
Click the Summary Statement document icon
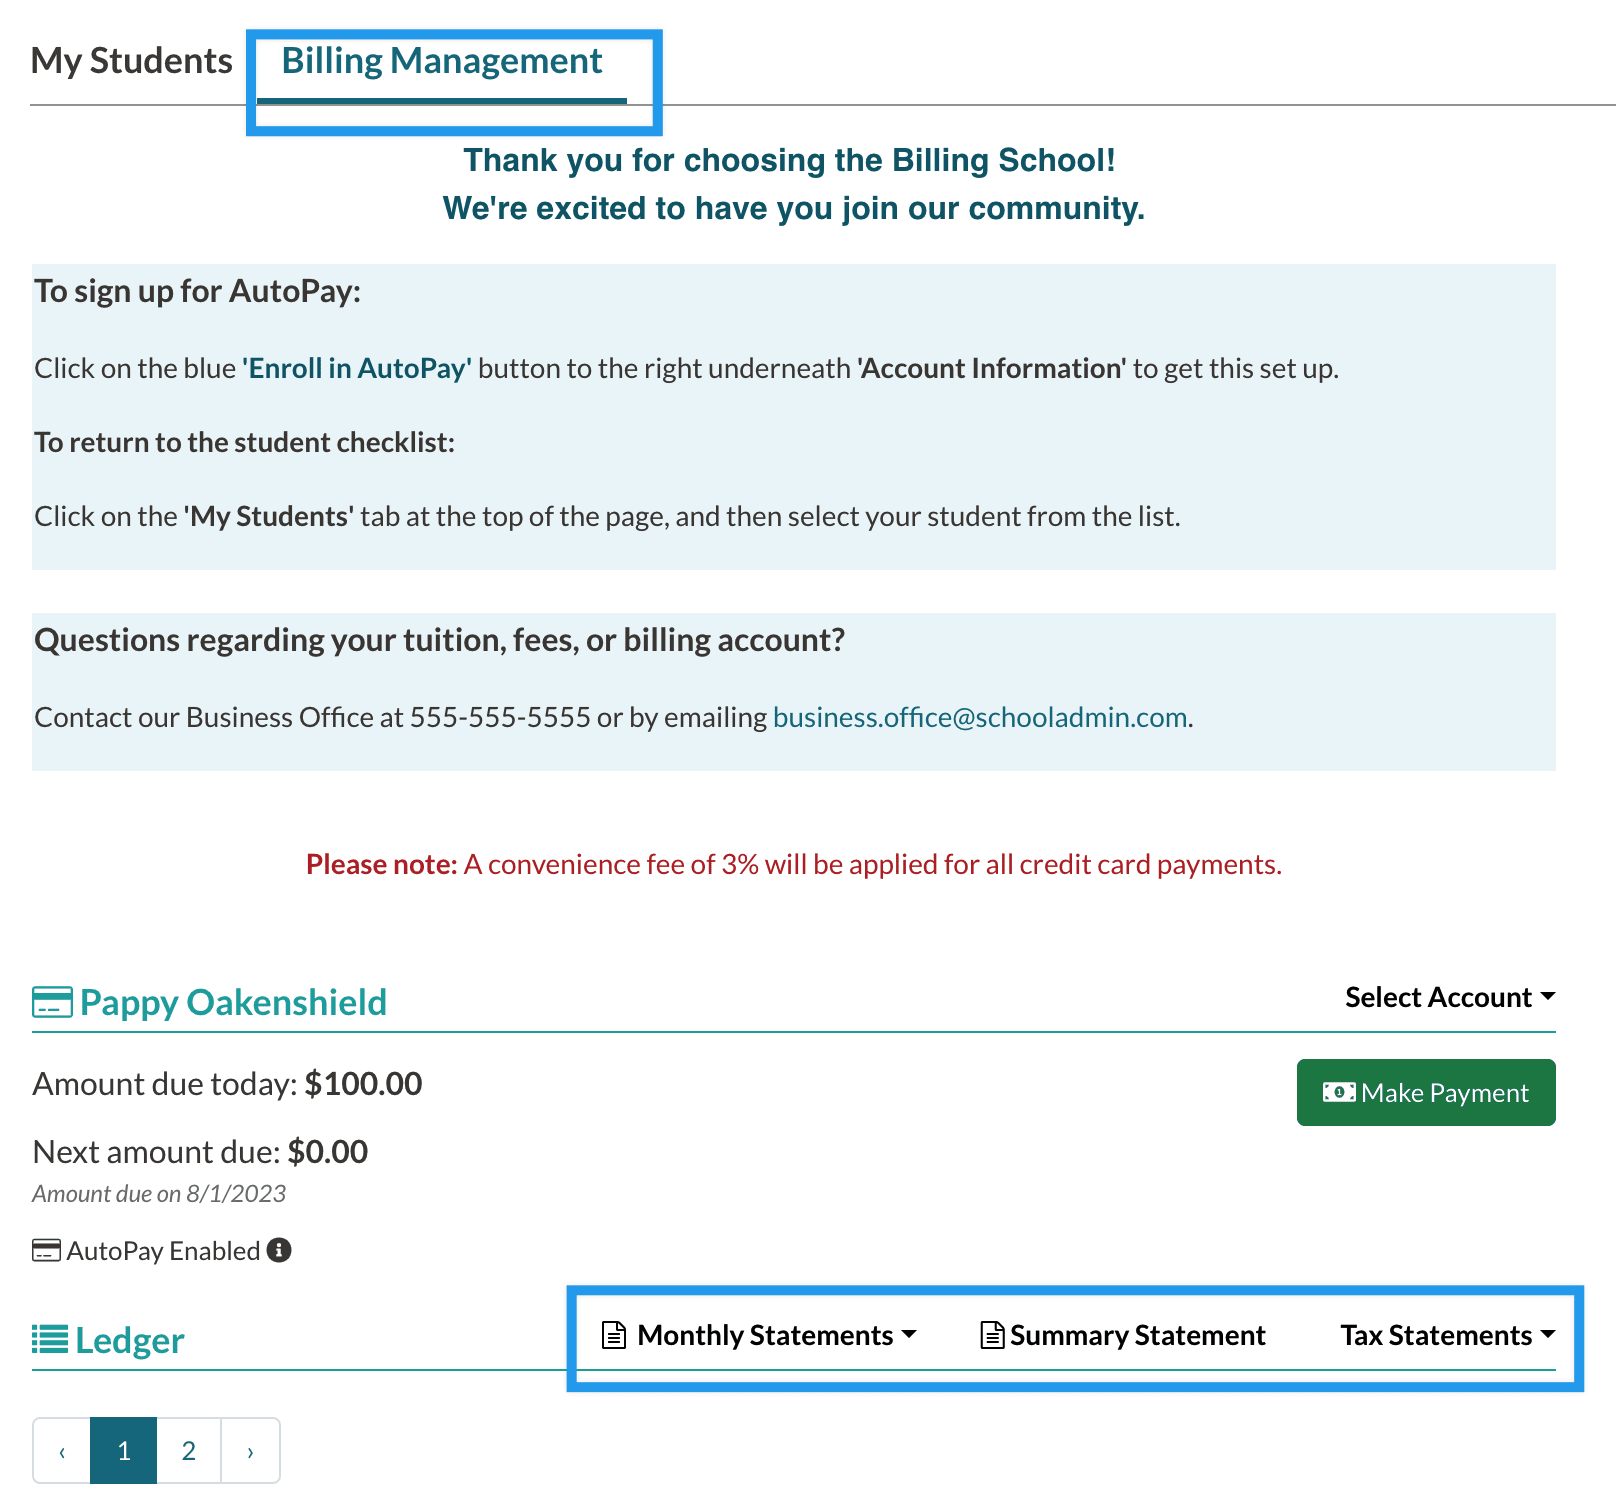(x=992, y=1335)
